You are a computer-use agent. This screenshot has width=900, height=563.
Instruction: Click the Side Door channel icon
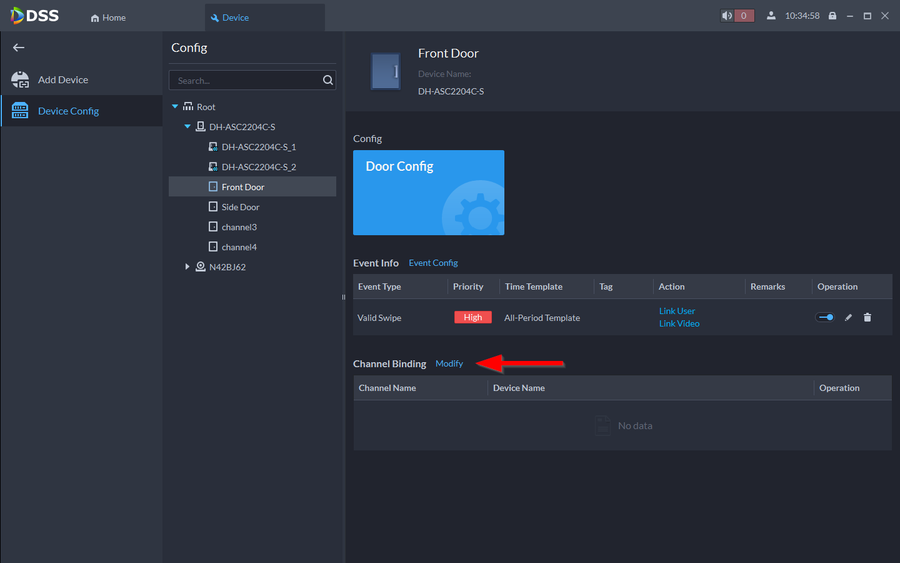pos(213,207)
